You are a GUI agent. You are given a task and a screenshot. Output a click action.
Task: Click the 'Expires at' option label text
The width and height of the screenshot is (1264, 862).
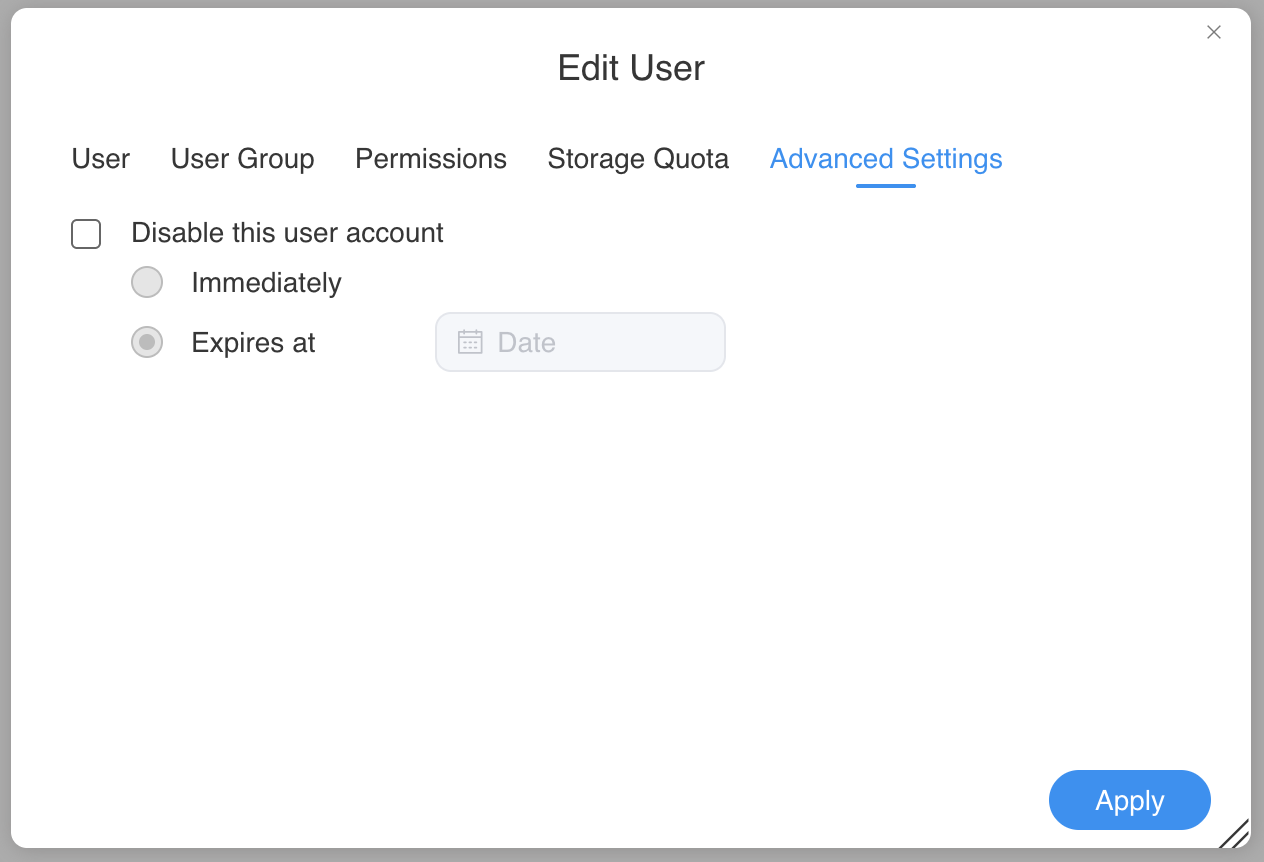(x=253, y=343)
